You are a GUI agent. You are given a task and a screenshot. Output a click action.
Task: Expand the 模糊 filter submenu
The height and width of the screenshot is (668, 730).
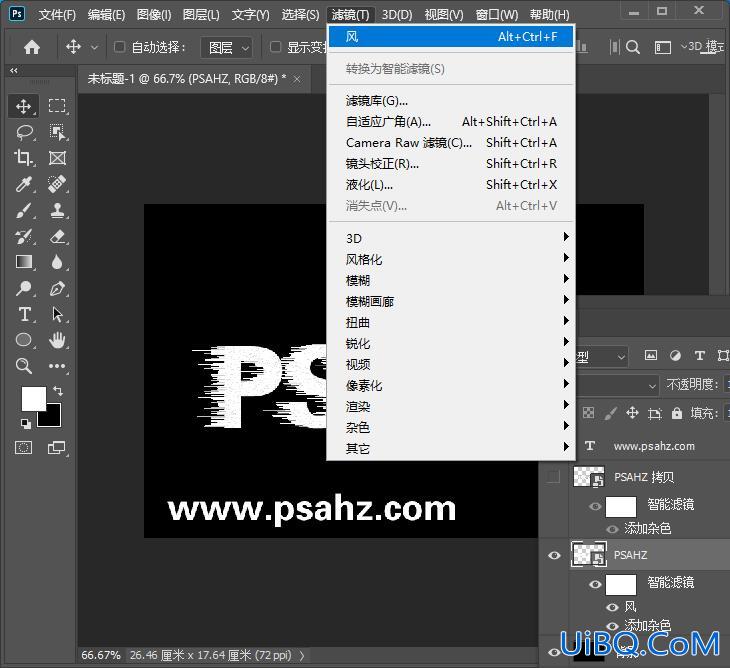click(x=451, y=280)
